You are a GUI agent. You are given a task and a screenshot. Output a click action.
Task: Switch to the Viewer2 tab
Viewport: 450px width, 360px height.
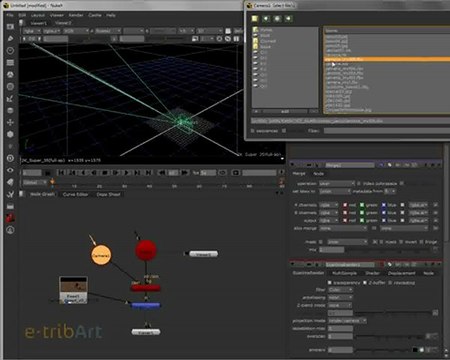coord(63,23)
